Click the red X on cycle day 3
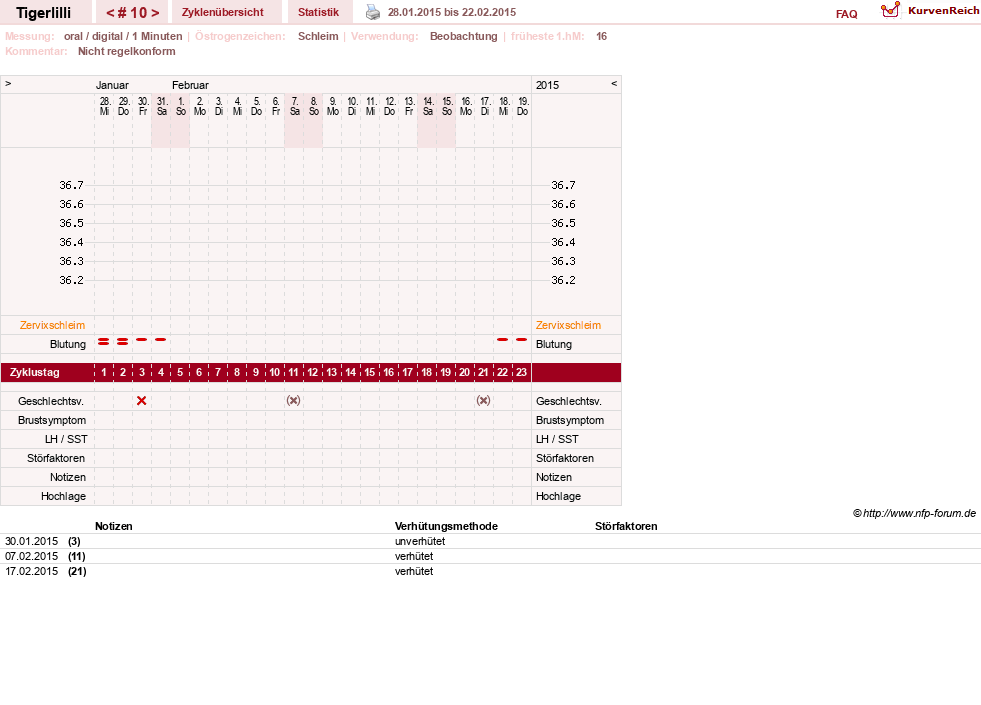Screen dimensions: 981x705 pyautogui.click(x=141, y=400)
